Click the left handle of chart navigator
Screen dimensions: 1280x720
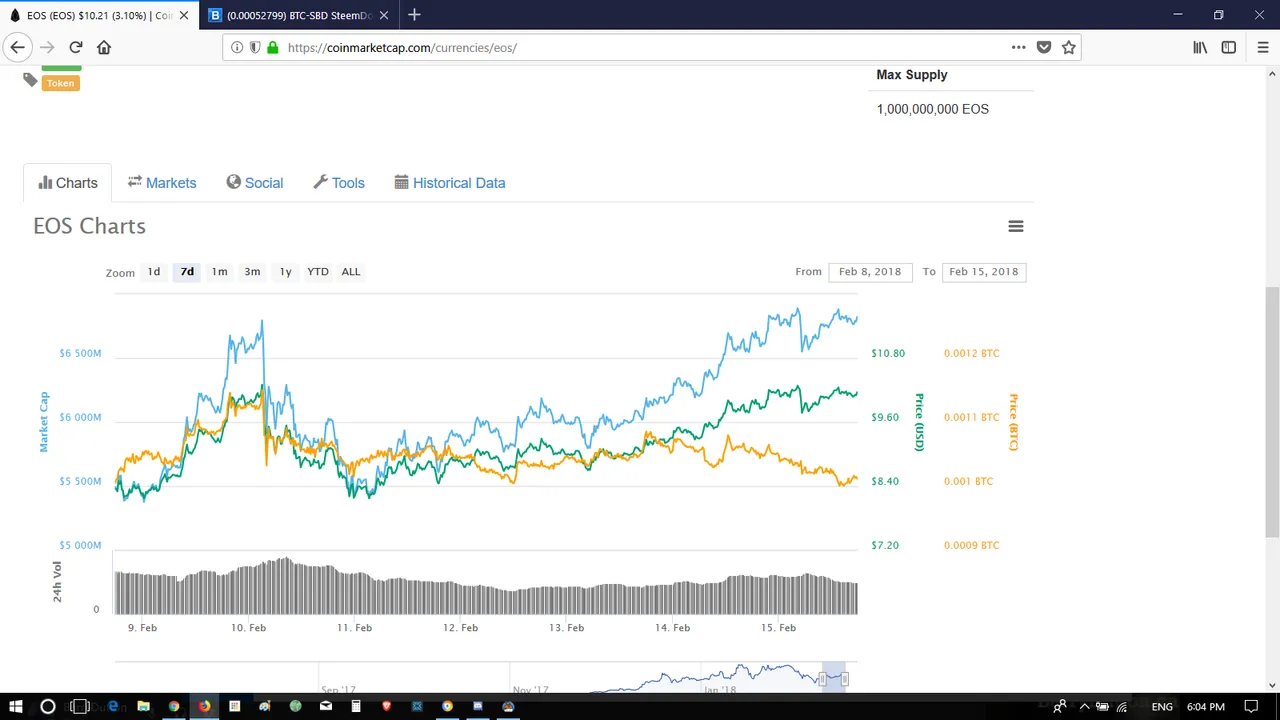point(822,679)
